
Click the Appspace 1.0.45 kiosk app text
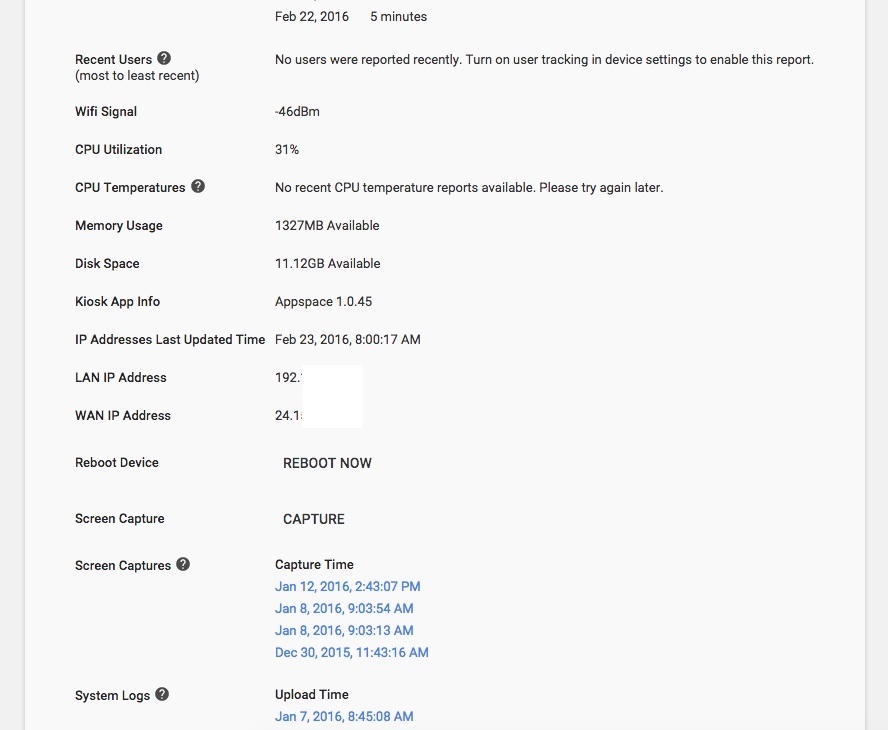(x=323, y=302)
